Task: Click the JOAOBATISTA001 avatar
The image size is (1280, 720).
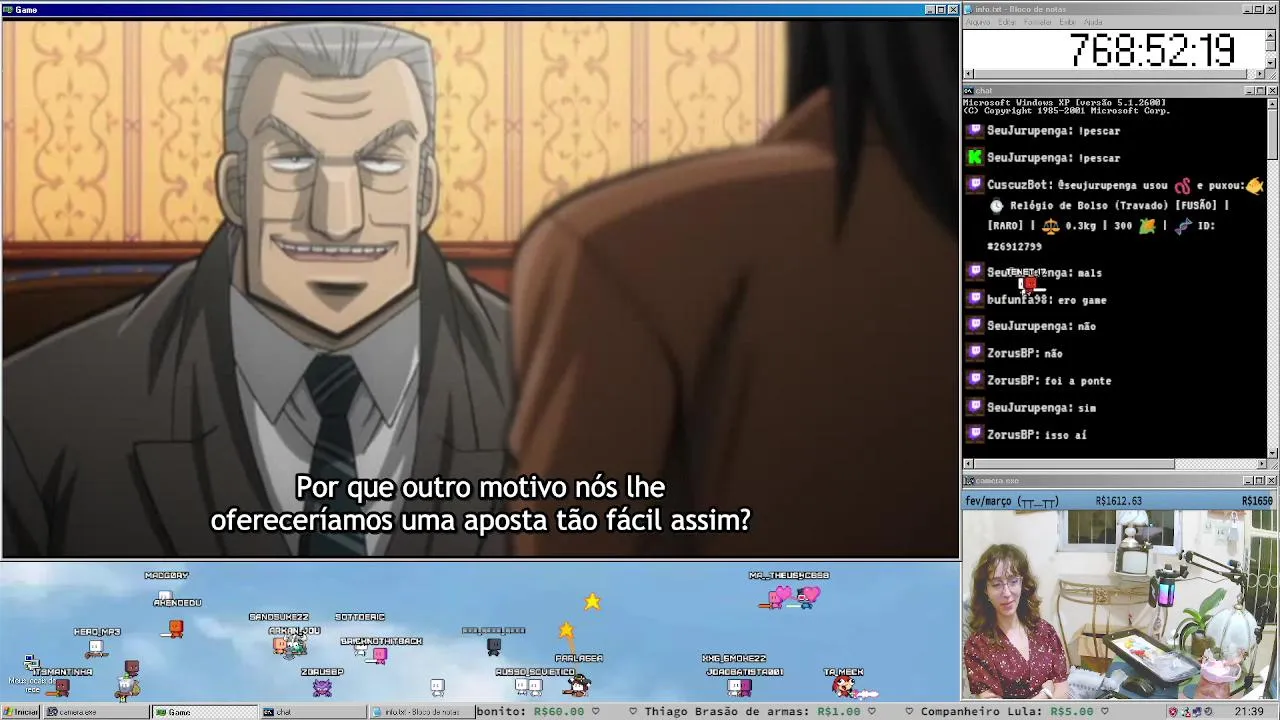Action: [x=739, y=687]
